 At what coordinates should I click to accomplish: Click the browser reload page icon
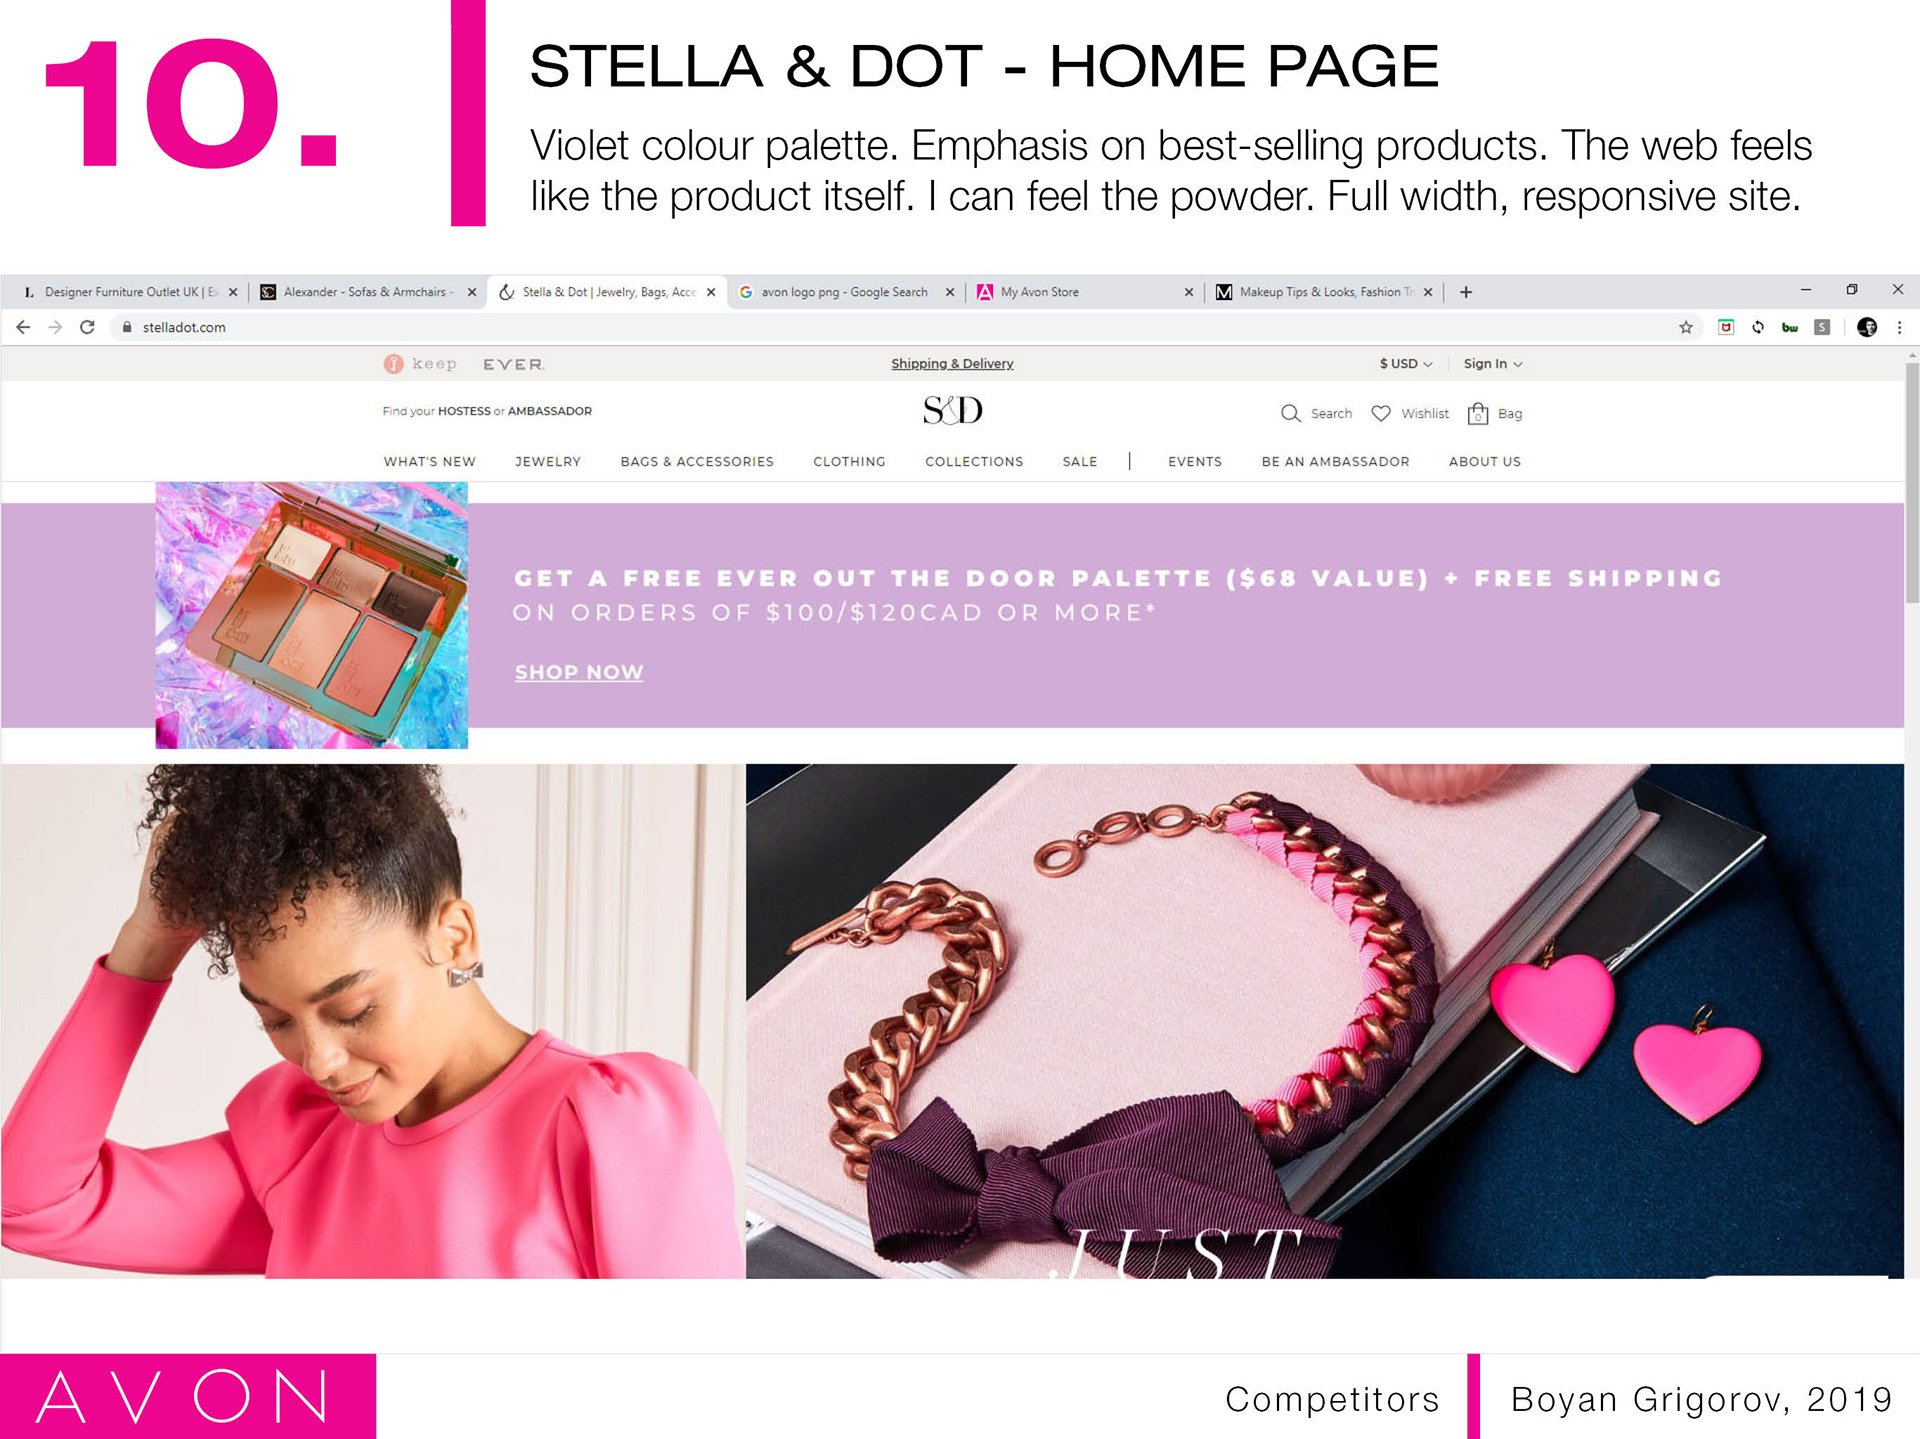pos(87,327)
